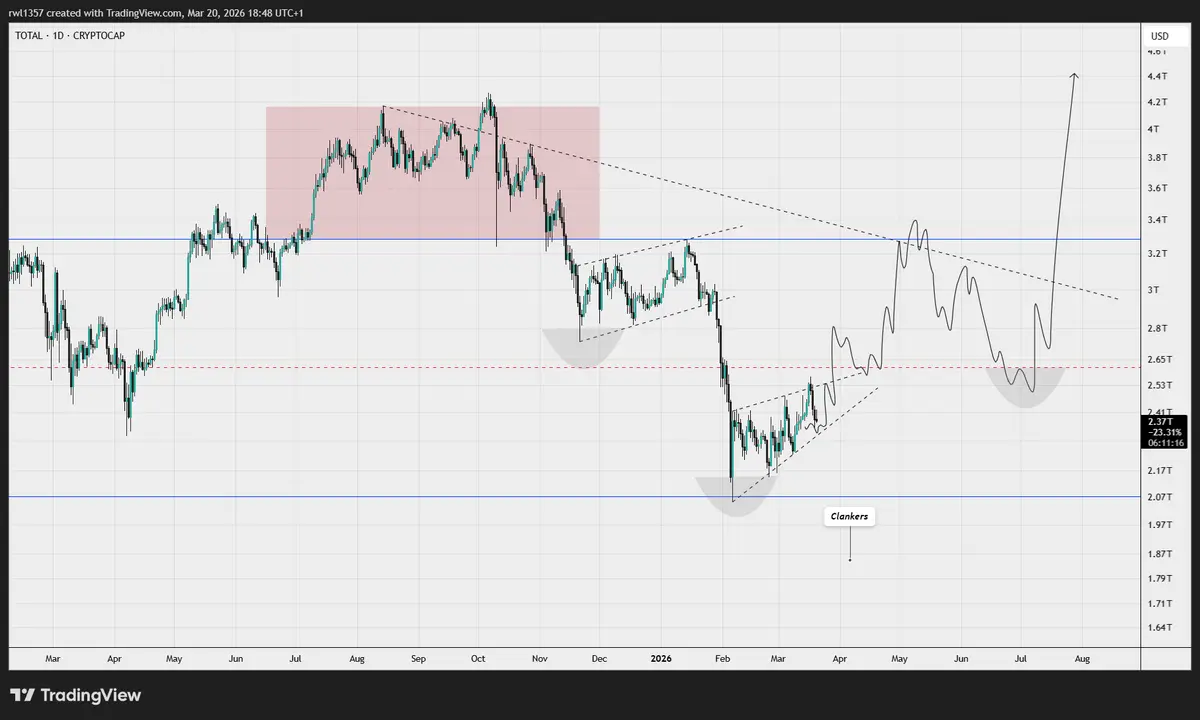
Task: Click the 3.2T price axis label
Action: [1159, 254]
